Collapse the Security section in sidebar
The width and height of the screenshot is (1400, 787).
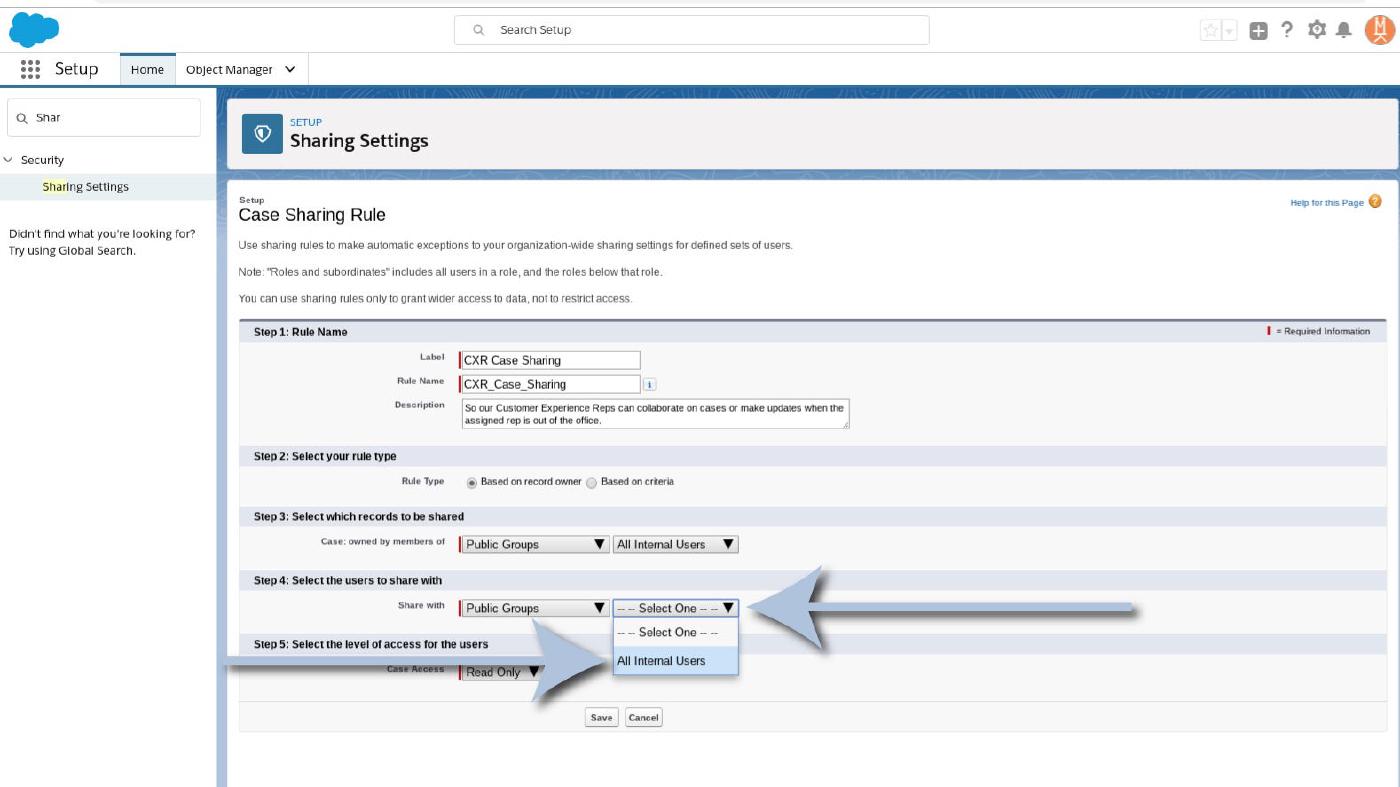tap(9, 160)
